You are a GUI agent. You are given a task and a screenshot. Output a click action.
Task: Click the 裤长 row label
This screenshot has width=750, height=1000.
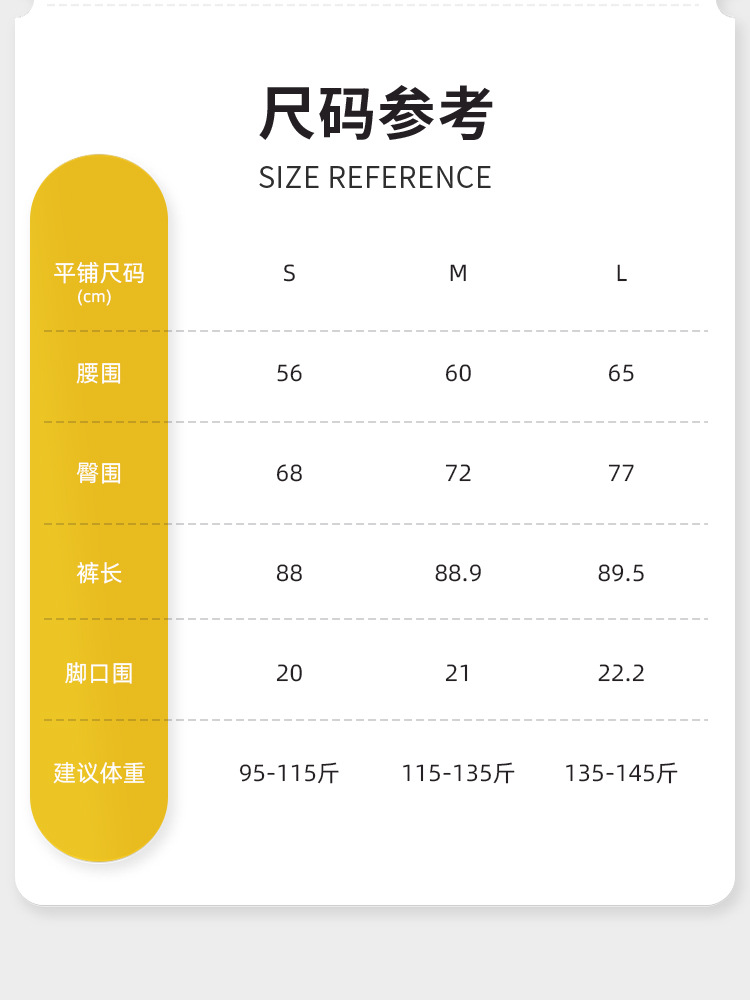pos(98,573)
